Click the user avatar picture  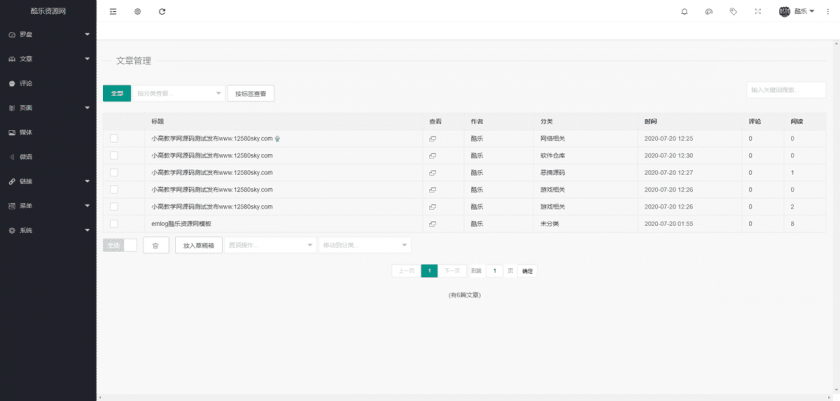(x=784, y=11)
